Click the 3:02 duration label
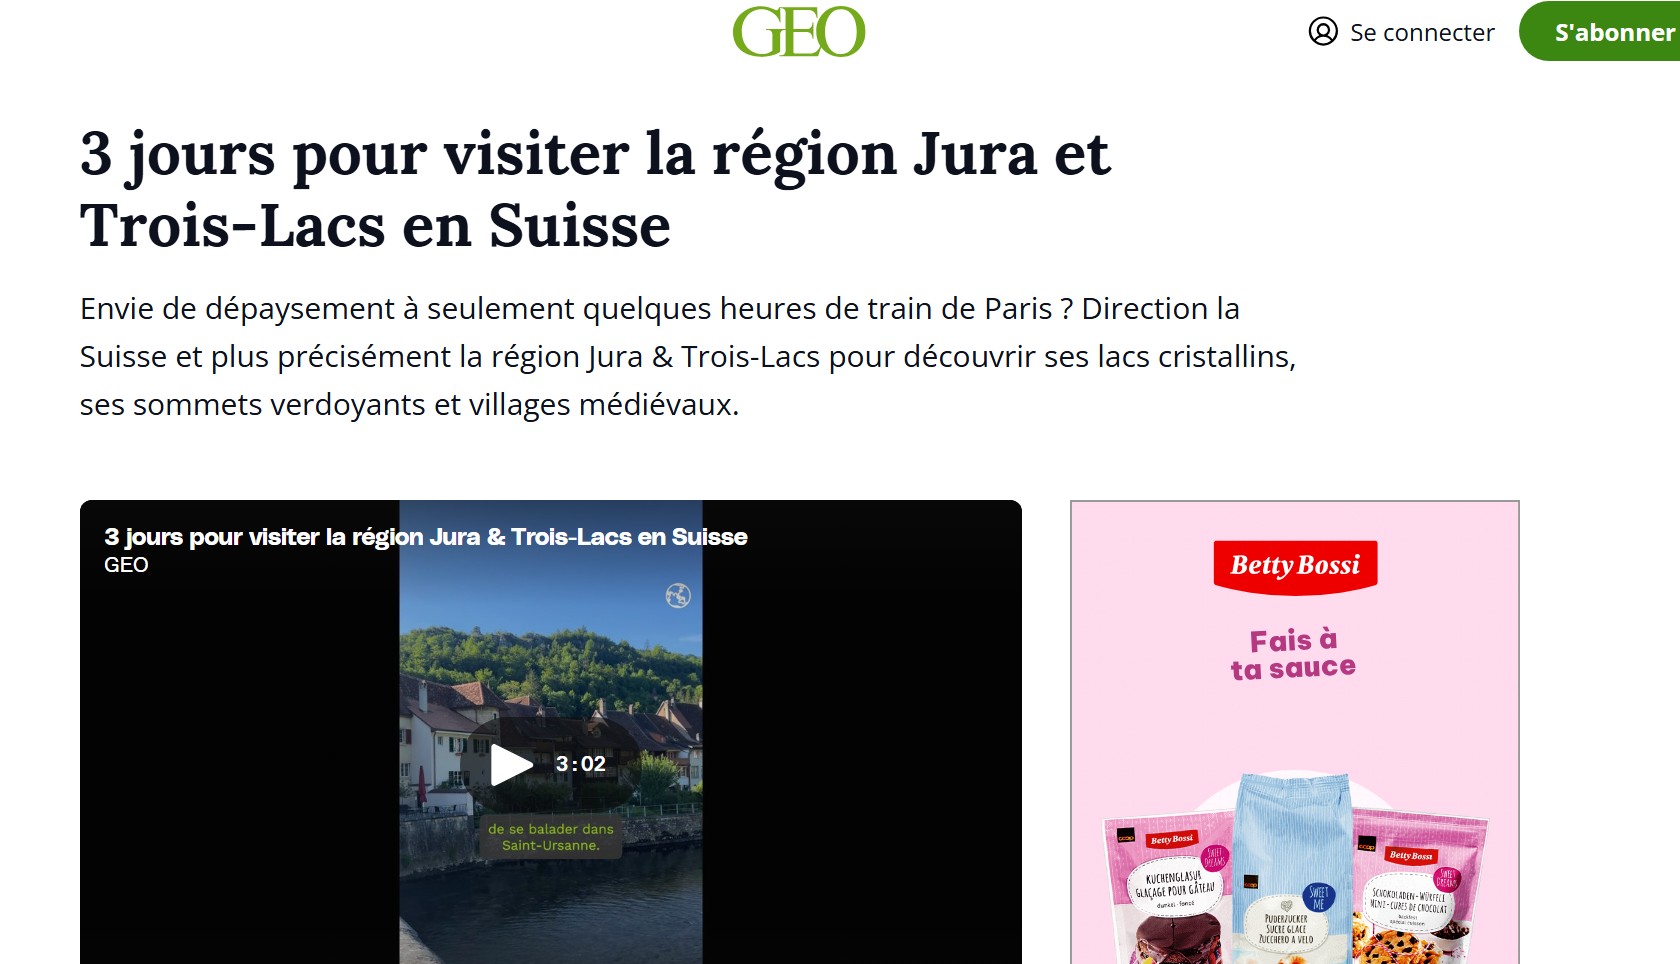 click(x=581, y=764)
